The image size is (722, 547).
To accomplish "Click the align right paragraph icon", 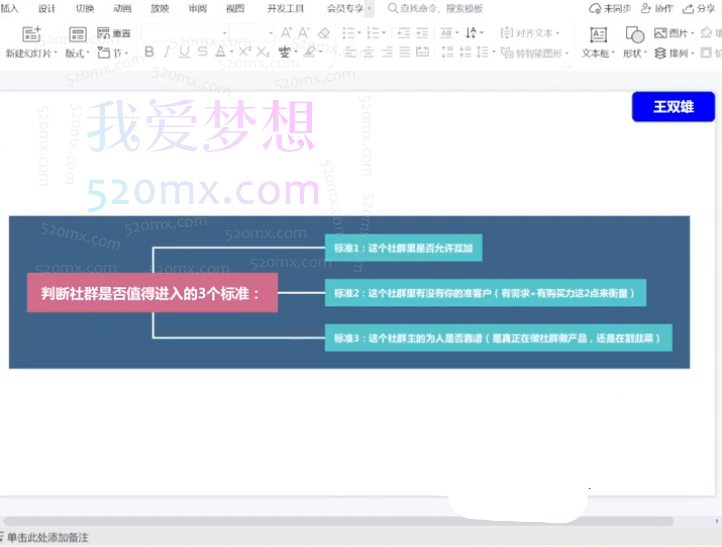I will coord(386,52).
